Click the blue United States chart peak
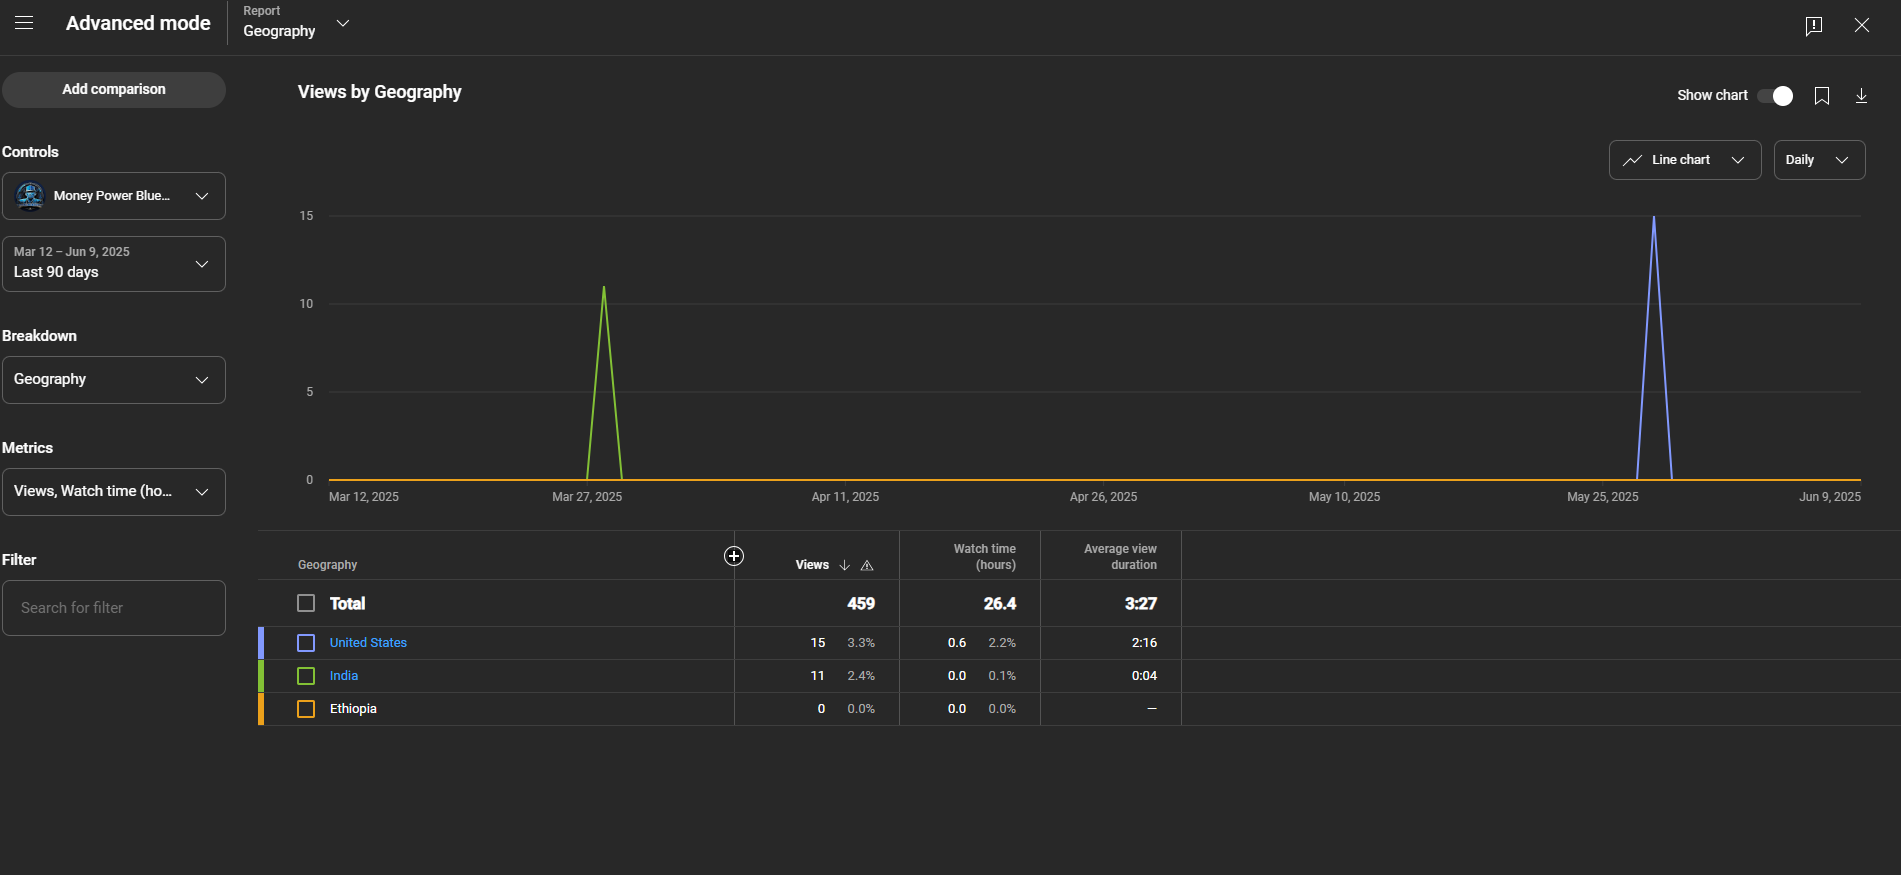The height and width of the screenshot is (875, 1901). [x=1654, y=217]
